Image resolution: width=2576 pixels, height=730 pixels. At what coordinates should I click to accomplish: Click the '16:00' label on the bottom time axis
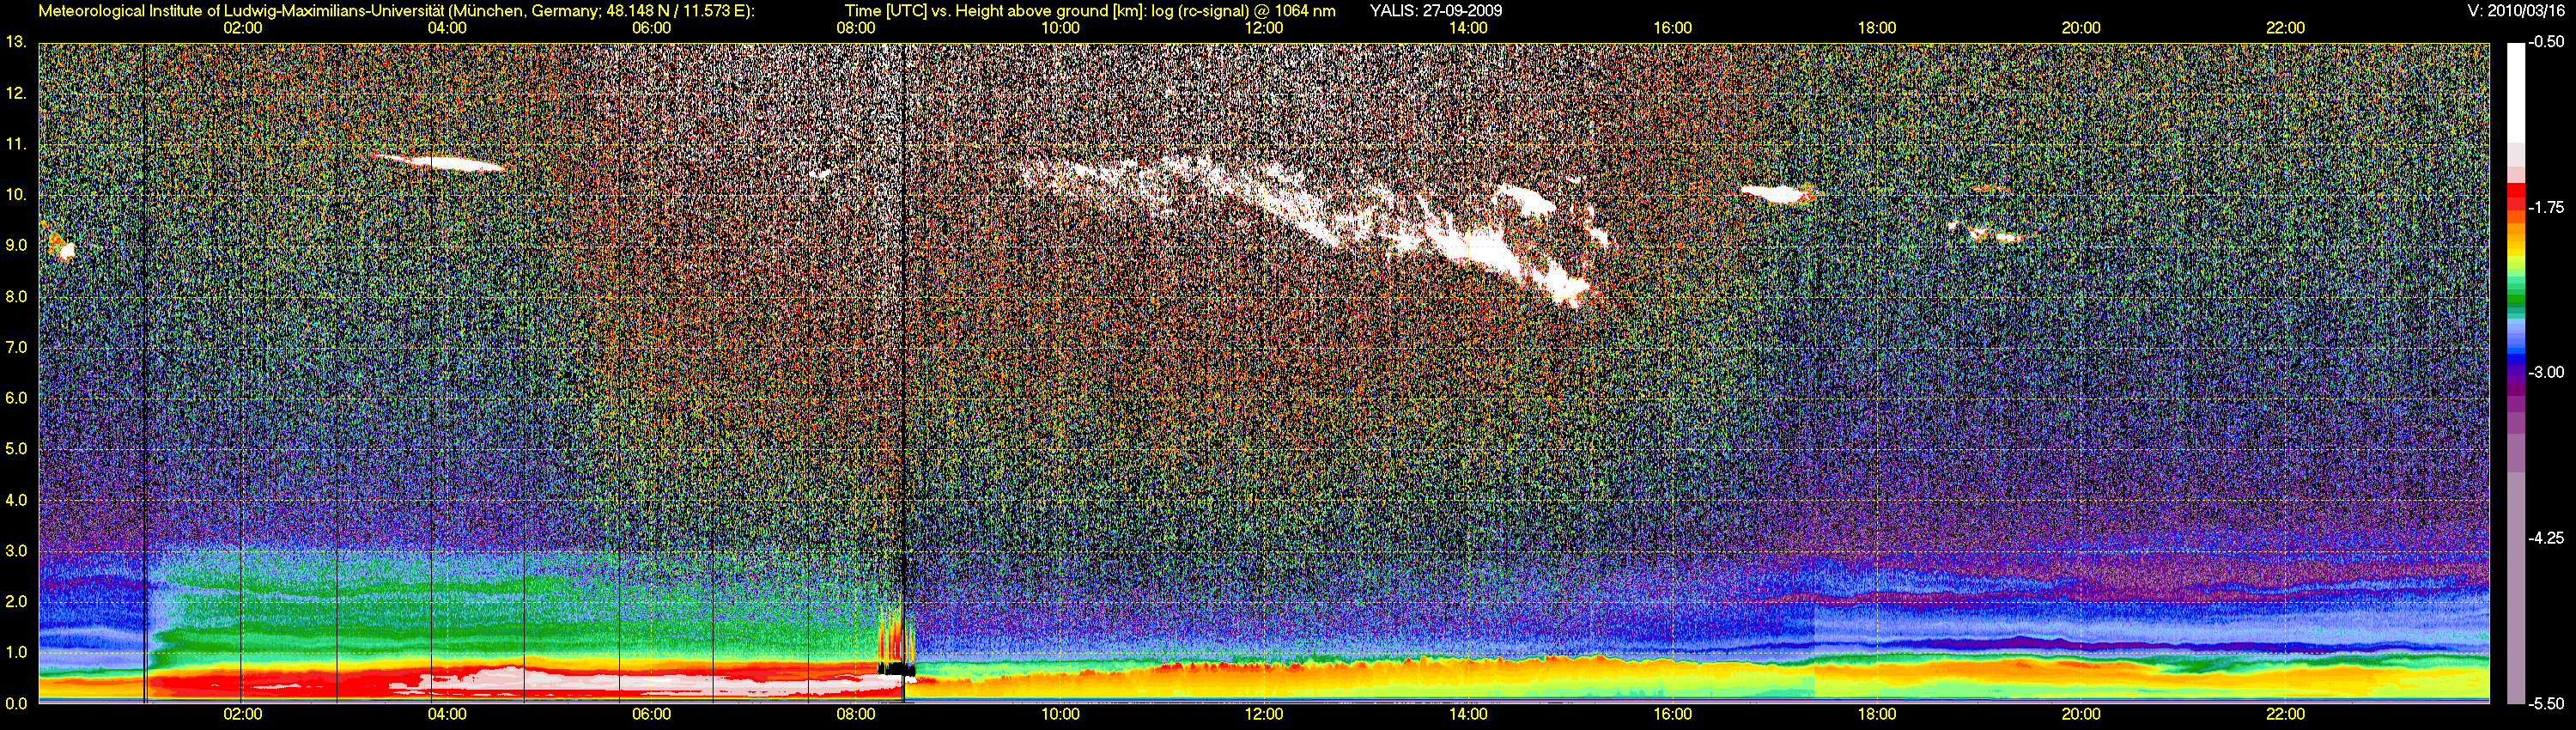tap(1673, 714)
